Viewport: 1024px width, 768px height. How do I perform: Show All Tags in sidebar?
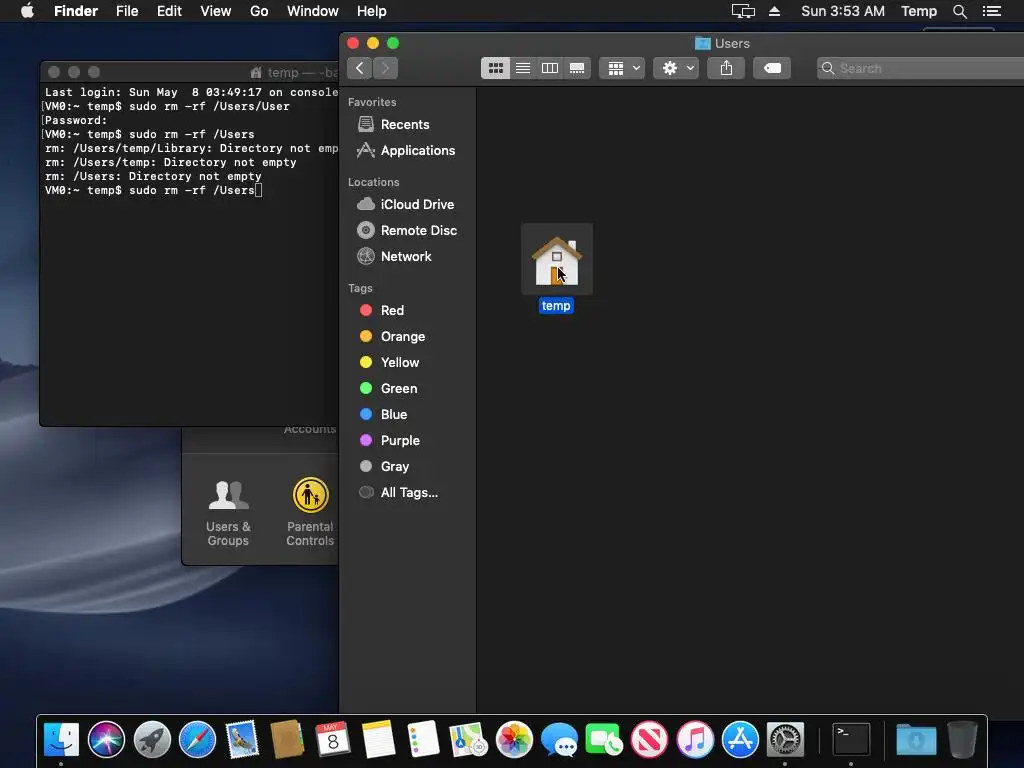click(398, 492)
